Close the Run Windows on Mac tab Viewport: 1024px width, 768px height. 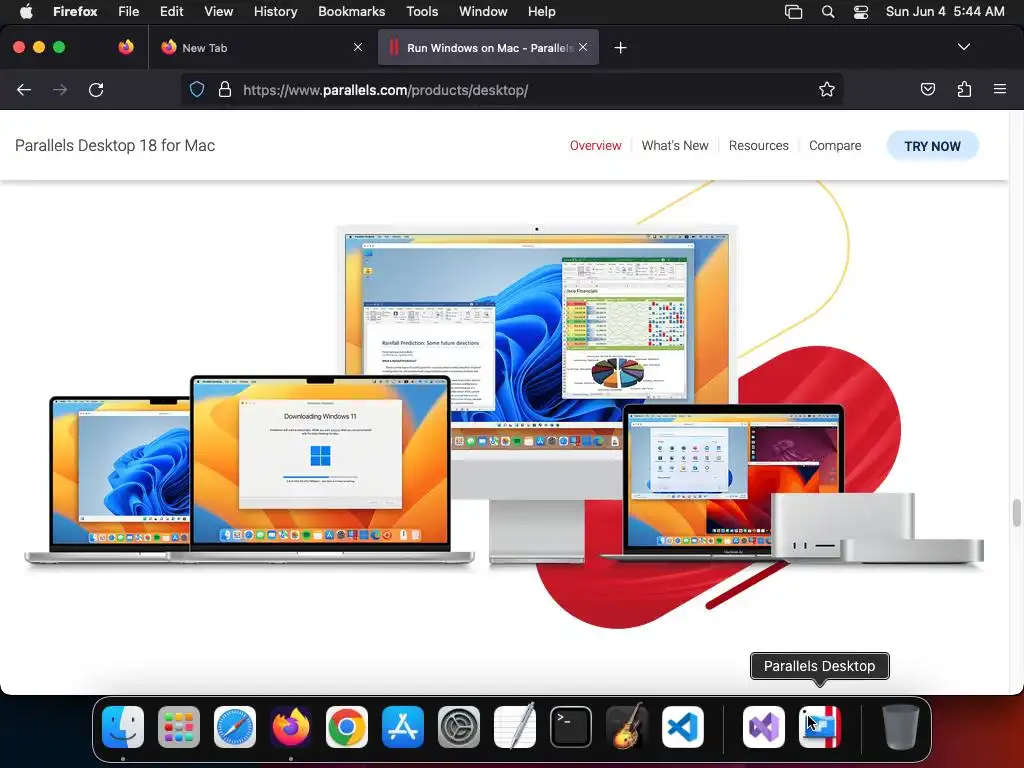click(x=583, y=47)
